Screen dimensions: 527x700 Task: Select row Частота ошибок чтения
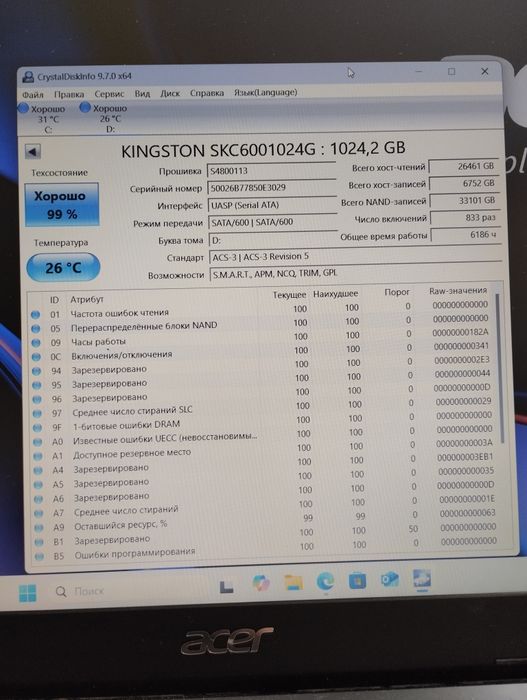point(260,311)
